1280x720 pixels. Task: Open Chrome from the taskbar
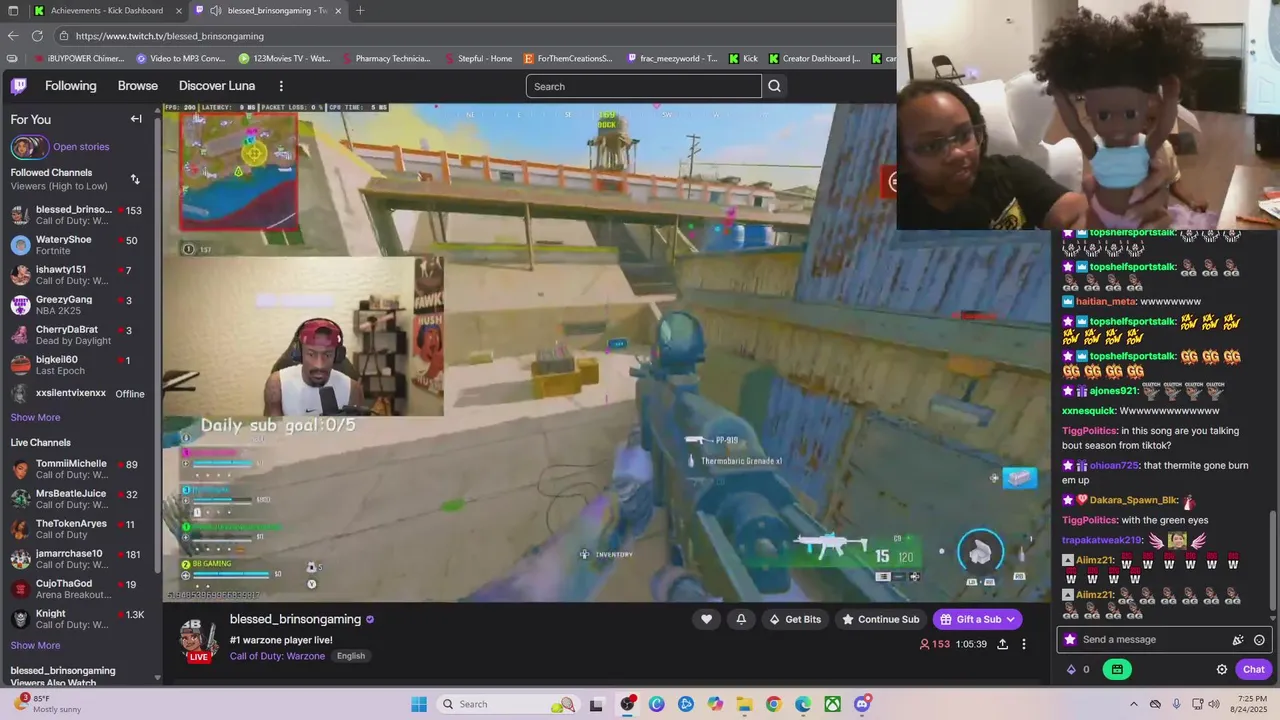(x=774, y=704)
